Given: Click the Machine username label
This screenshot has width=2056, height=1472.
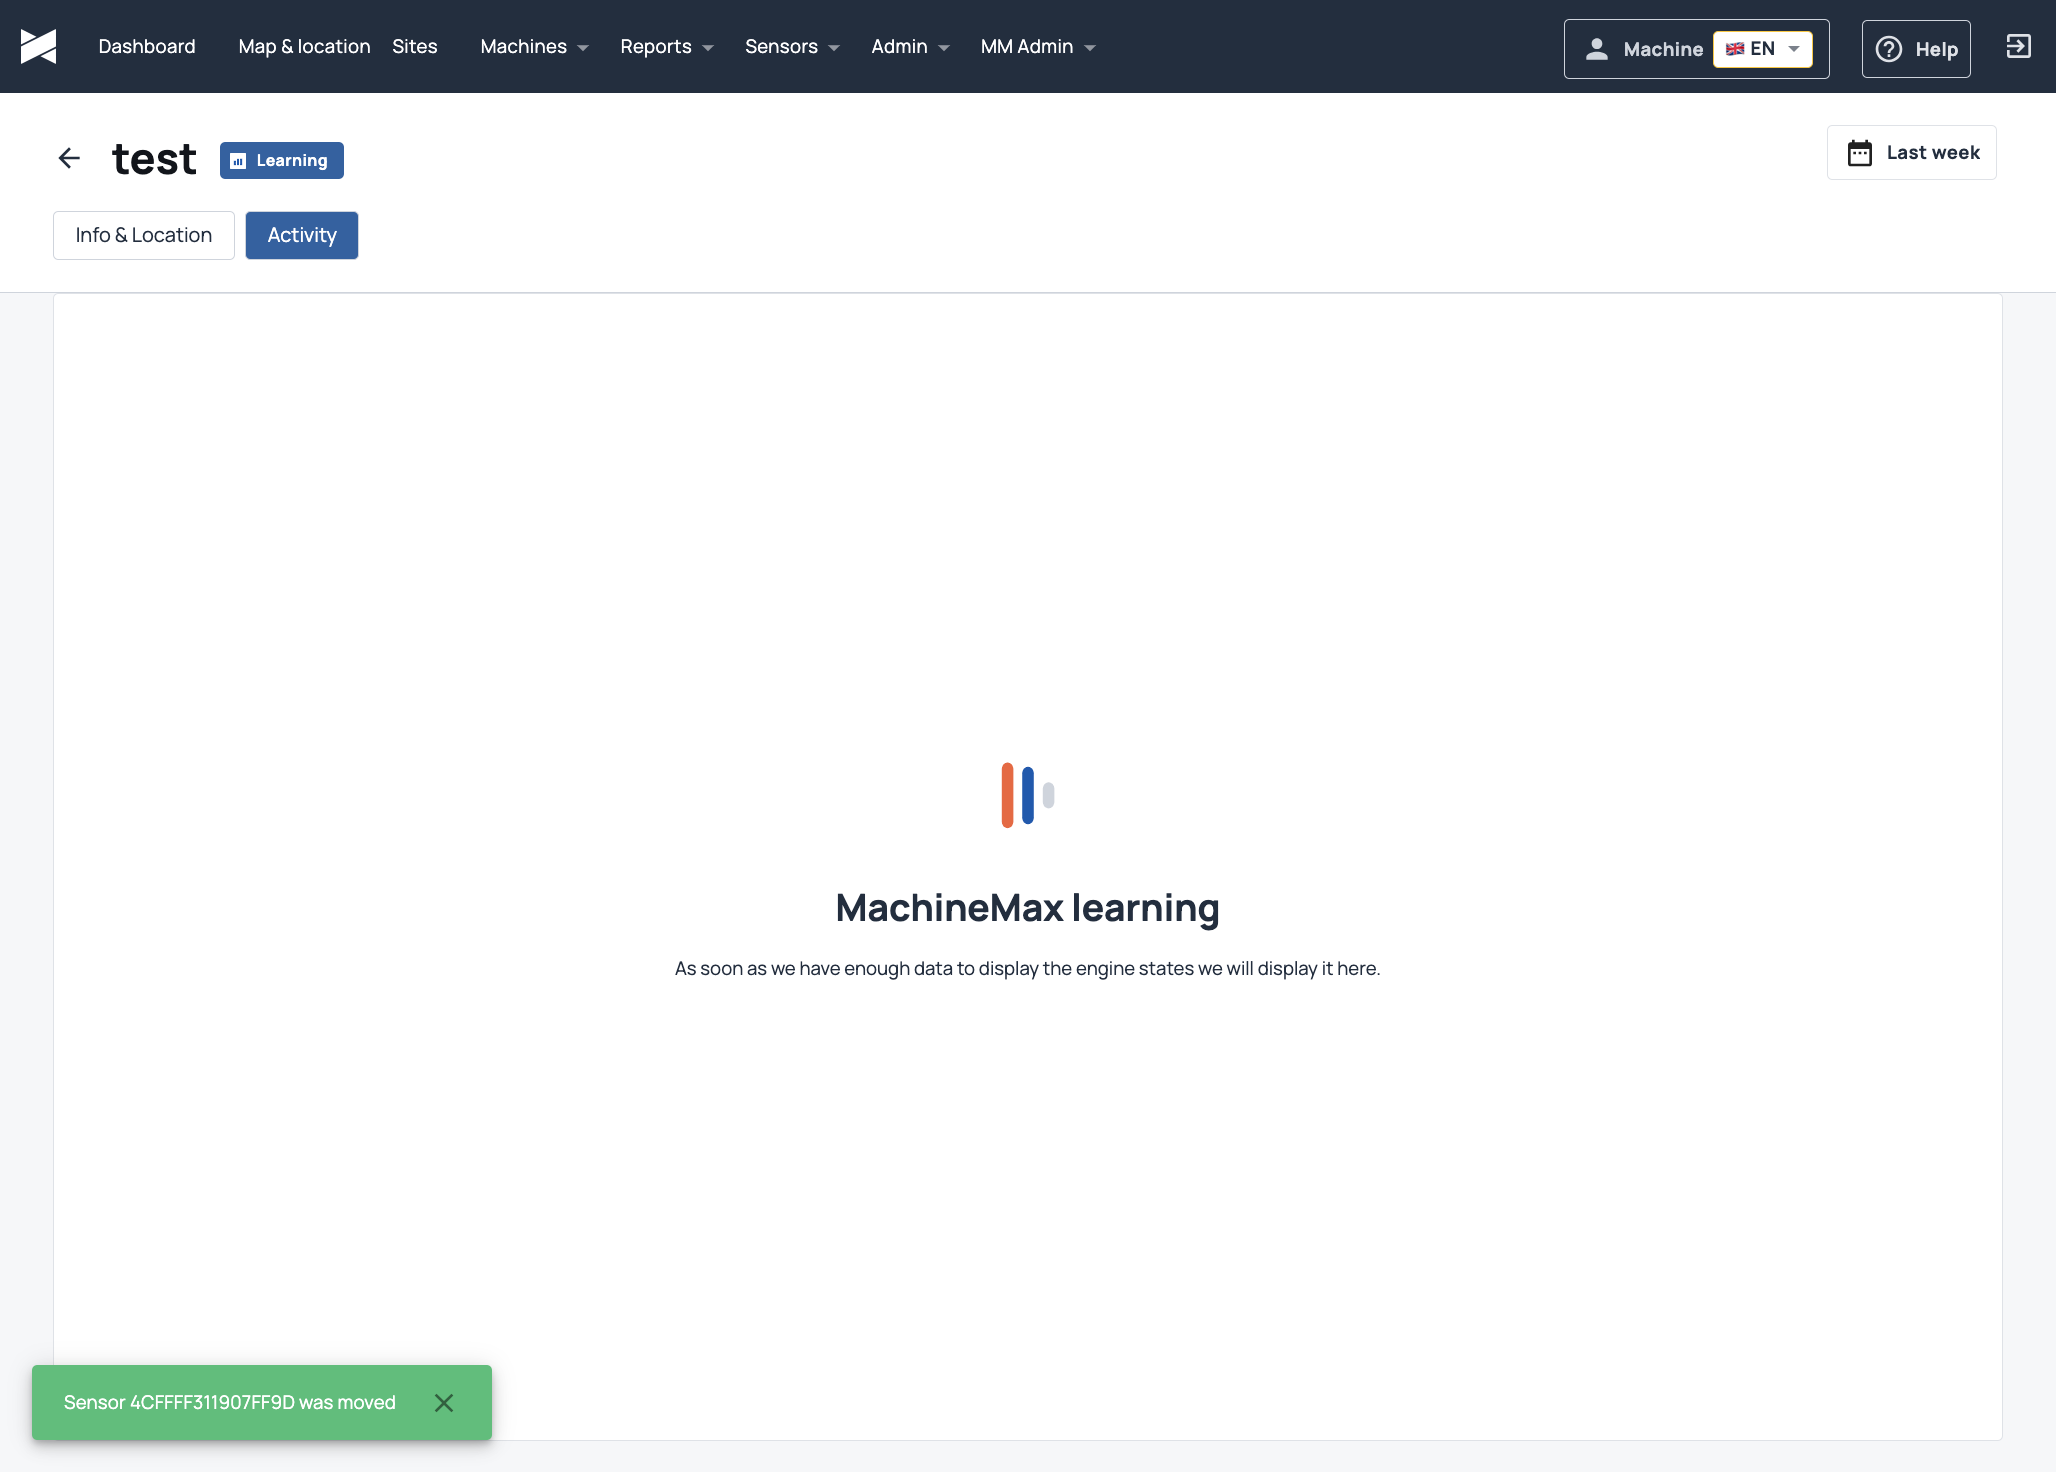Looking at the screenshot, I should click(x=1663, y=49).
